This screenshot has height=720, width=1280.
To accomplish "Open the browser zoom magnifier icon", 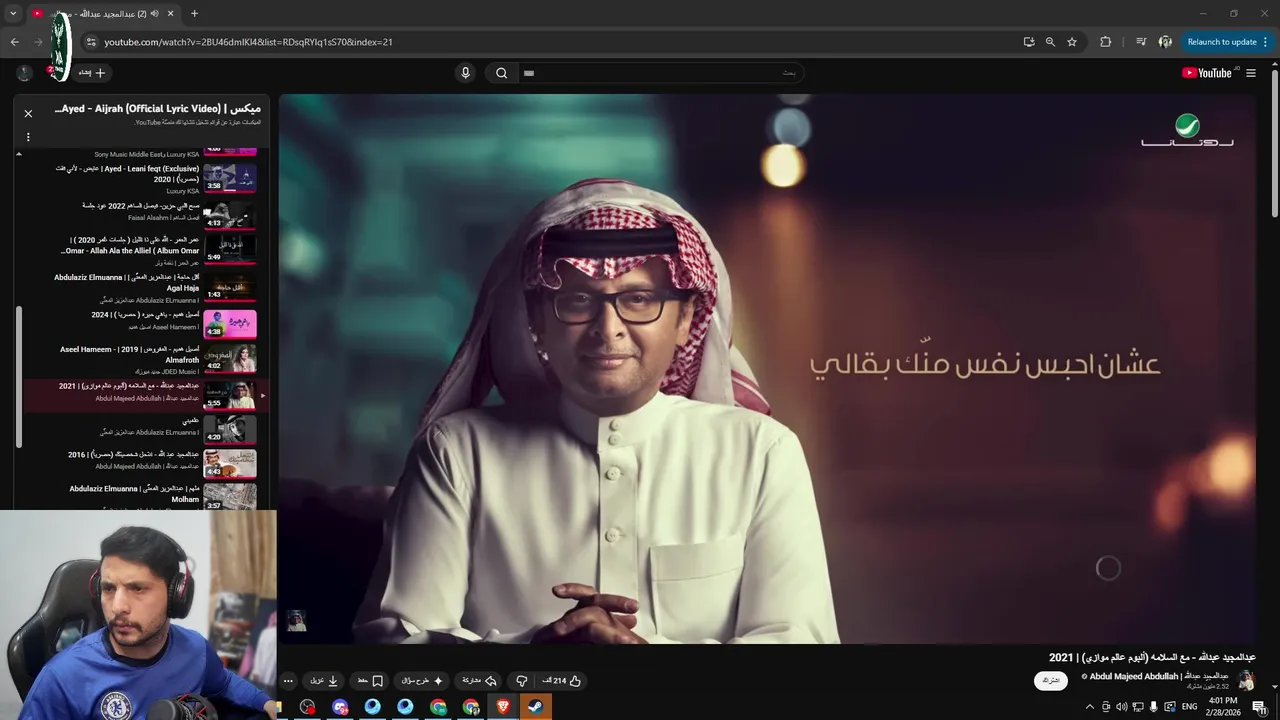I will tap(1050, 42).
